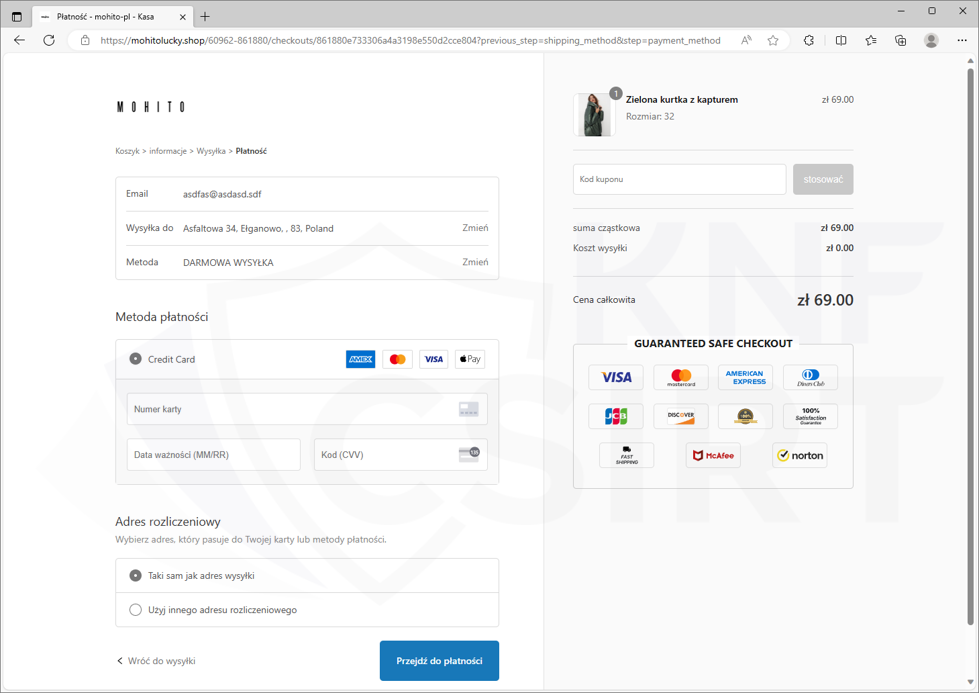Open the browser Extensions puzzle icon

[x=809, y=41]
